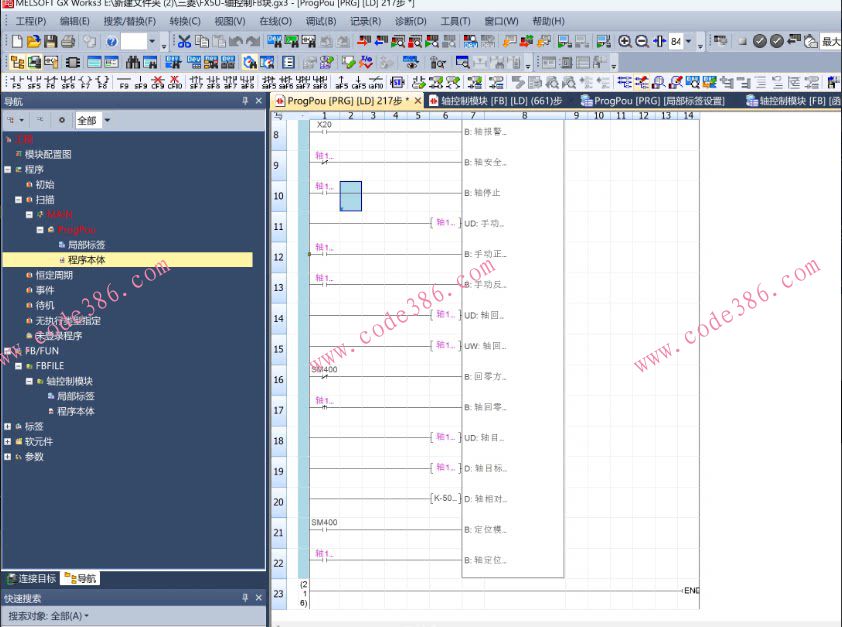Click the Print icon in toolbar
The width and height of the screenshot is (842, 627).
[68, 42]
